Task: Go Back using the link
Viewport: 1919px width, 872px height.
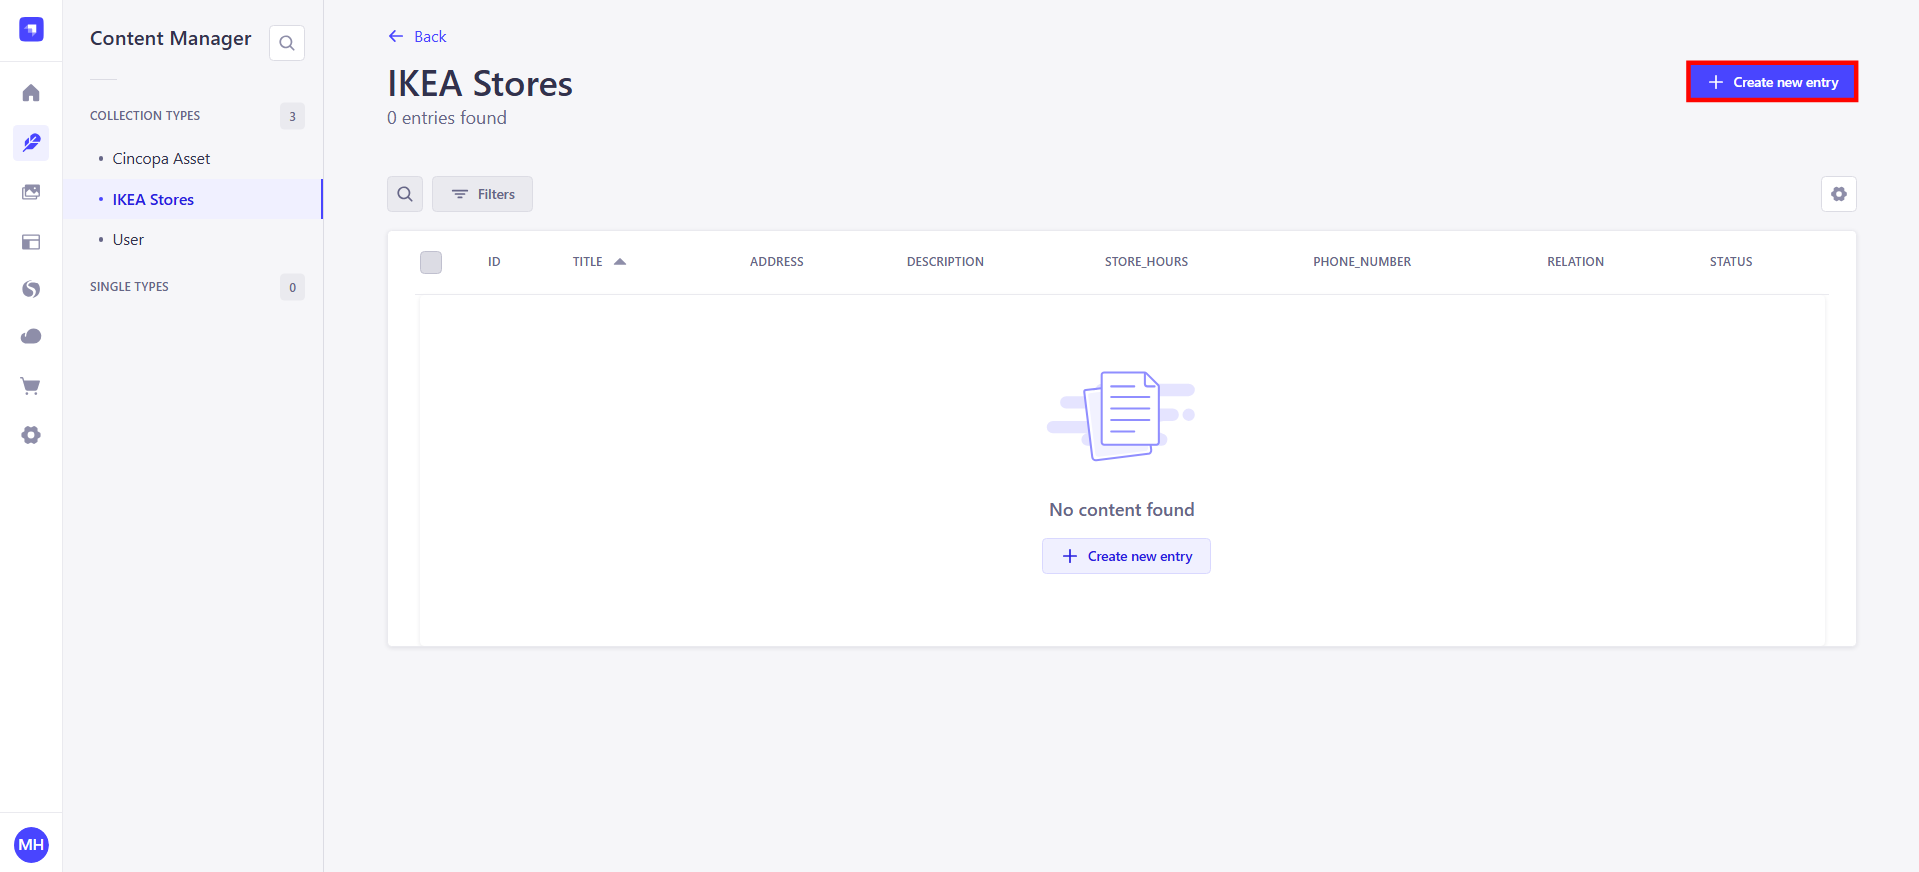Action: [x=417, y=37]
